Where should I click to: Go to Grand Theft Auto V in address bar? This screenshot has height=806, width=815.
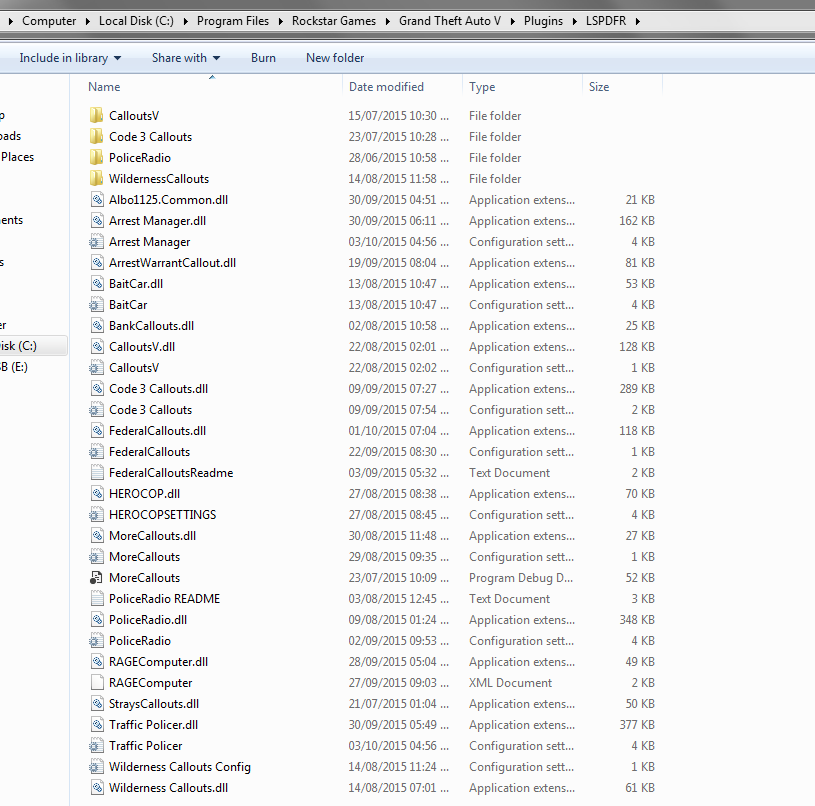click(450, 21)
